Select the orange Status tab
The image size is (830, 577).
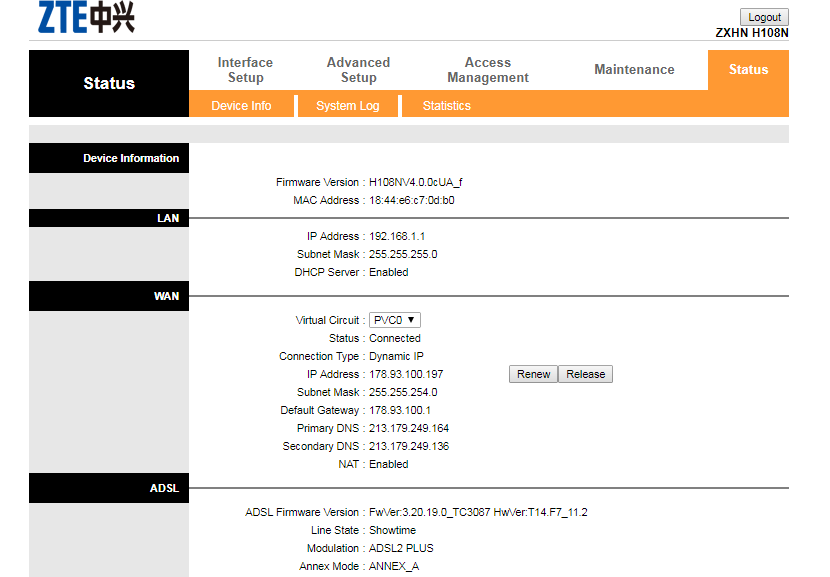pos(748,70)
